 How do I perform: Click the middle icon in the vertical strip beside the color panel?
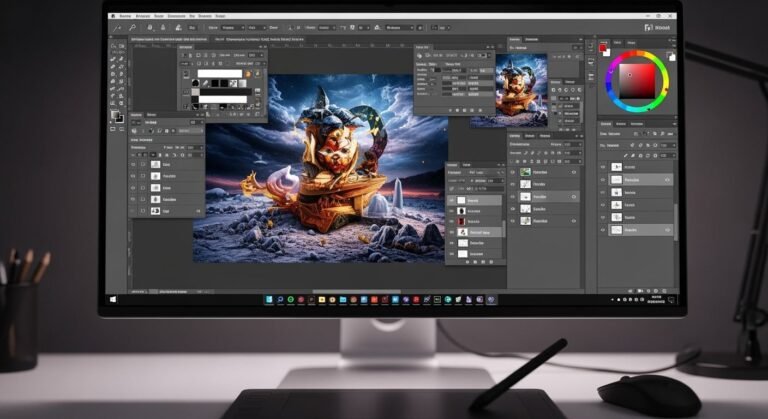tap(591, 62)
